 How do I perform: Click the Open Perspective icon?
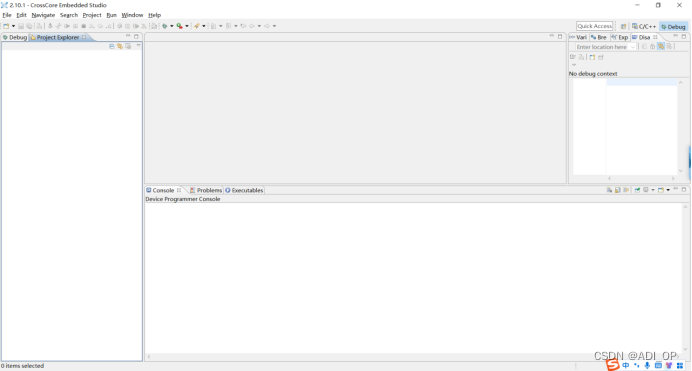tap(623, 26)
